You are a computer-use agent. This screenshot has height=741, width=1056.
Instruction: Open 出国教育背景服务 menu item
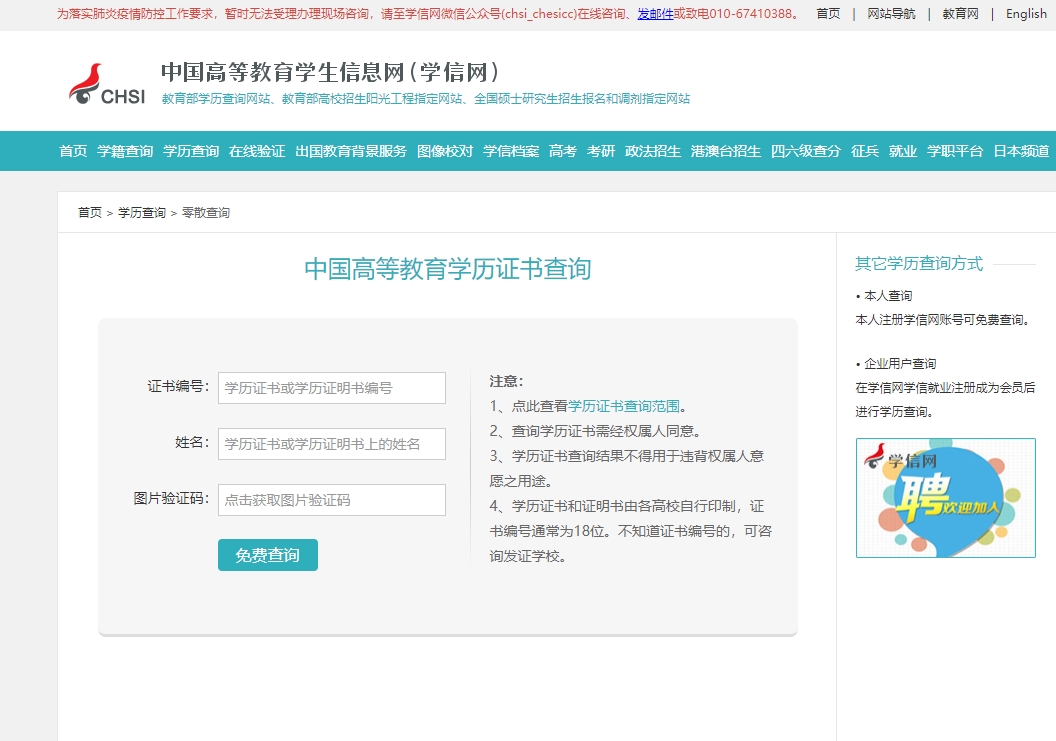tap(351, 151)
